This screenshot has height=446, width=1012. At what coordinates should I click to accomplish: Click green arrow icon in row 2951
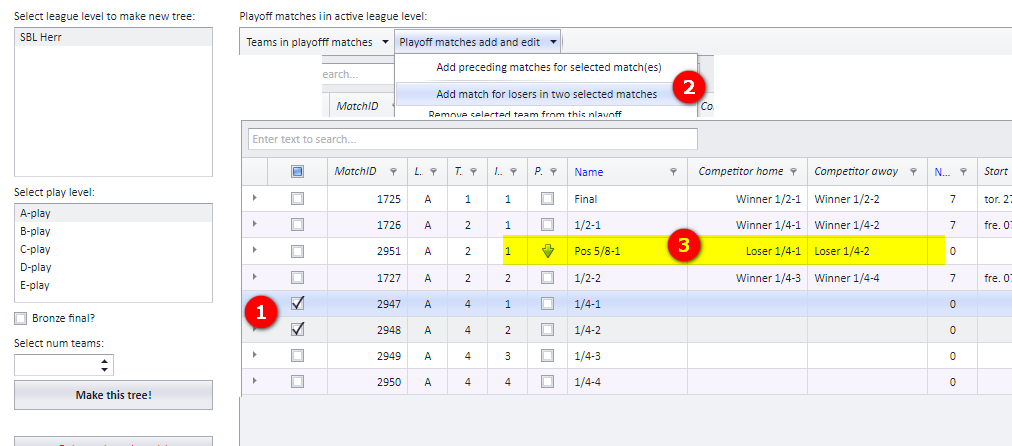548,252
